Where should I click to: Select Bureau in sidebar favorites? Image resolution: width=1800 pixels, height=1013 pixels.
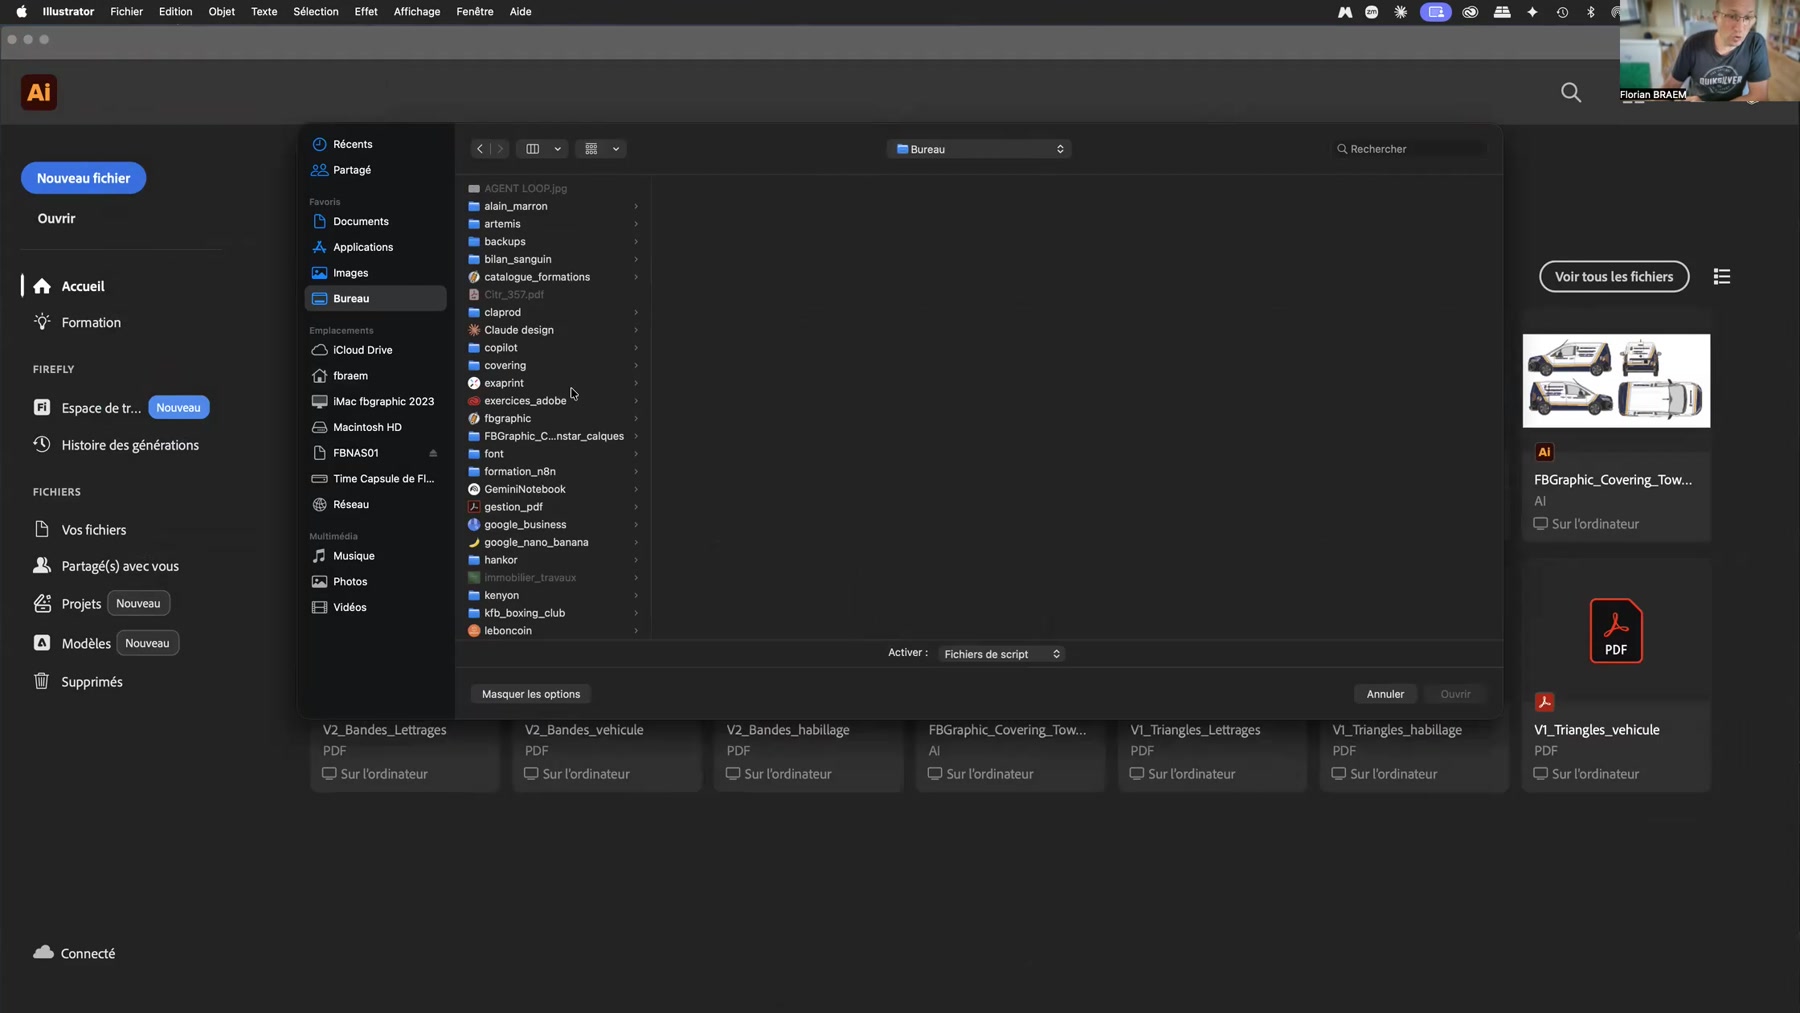(x=375, y=298)
